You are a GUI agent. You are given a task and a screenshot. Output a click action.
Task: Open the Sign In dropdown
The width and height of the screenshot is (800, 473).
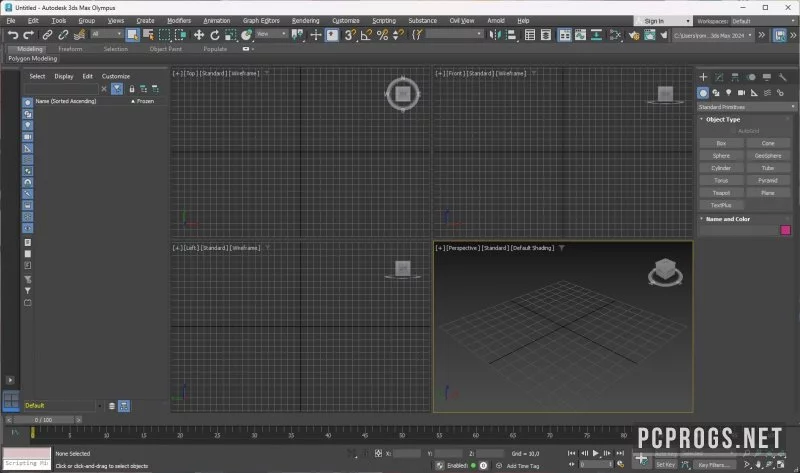point(663,21)
